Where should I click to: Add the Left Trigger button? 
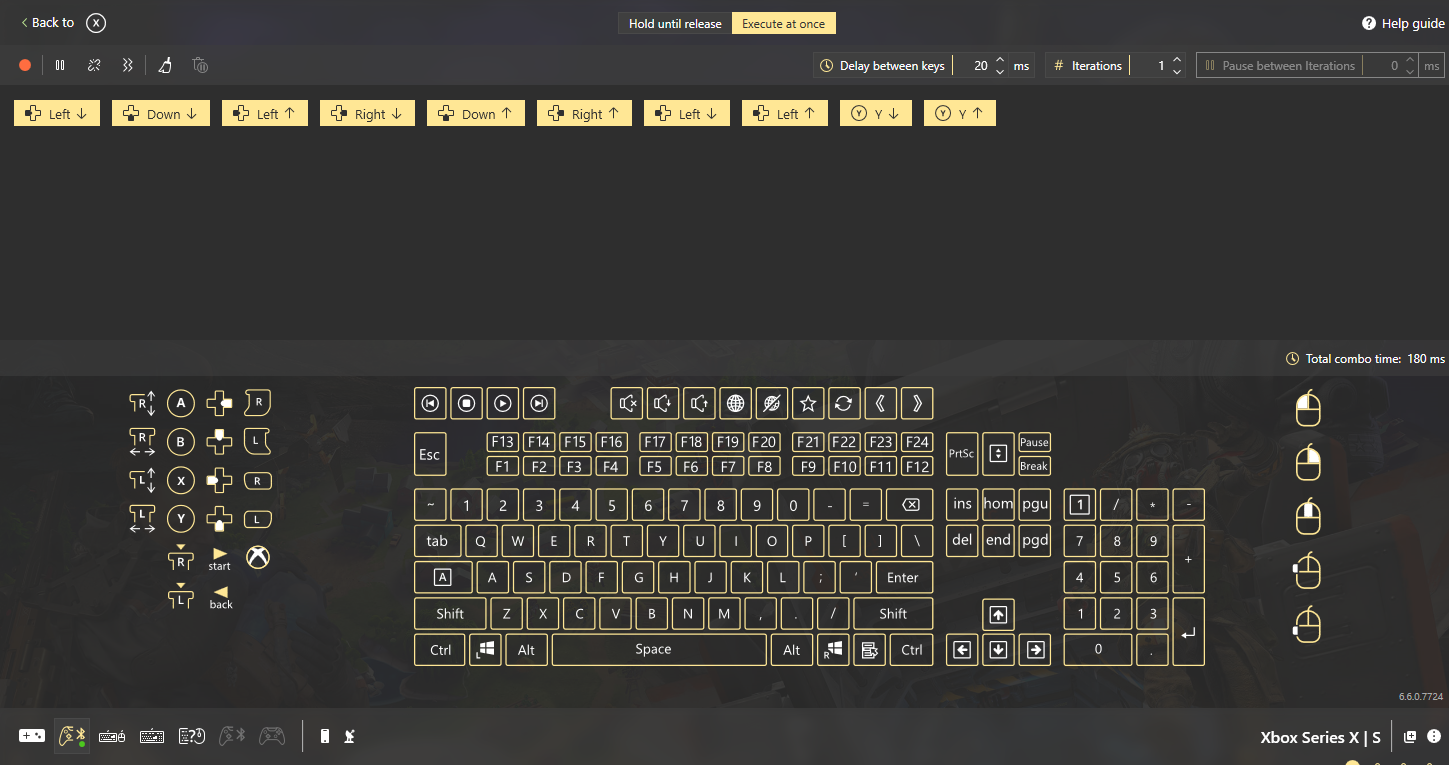tap(258, 441)
